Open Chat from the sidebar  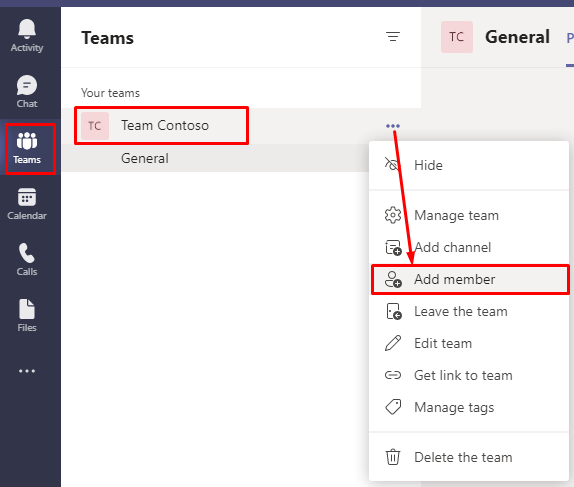pyautogui.click(x=27, y=92)
